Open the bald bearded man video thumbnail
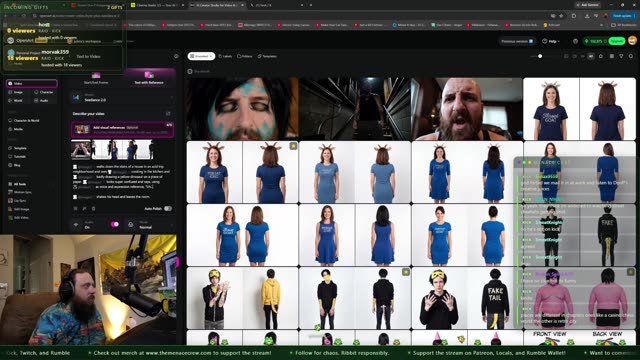 tap(467, 109)
